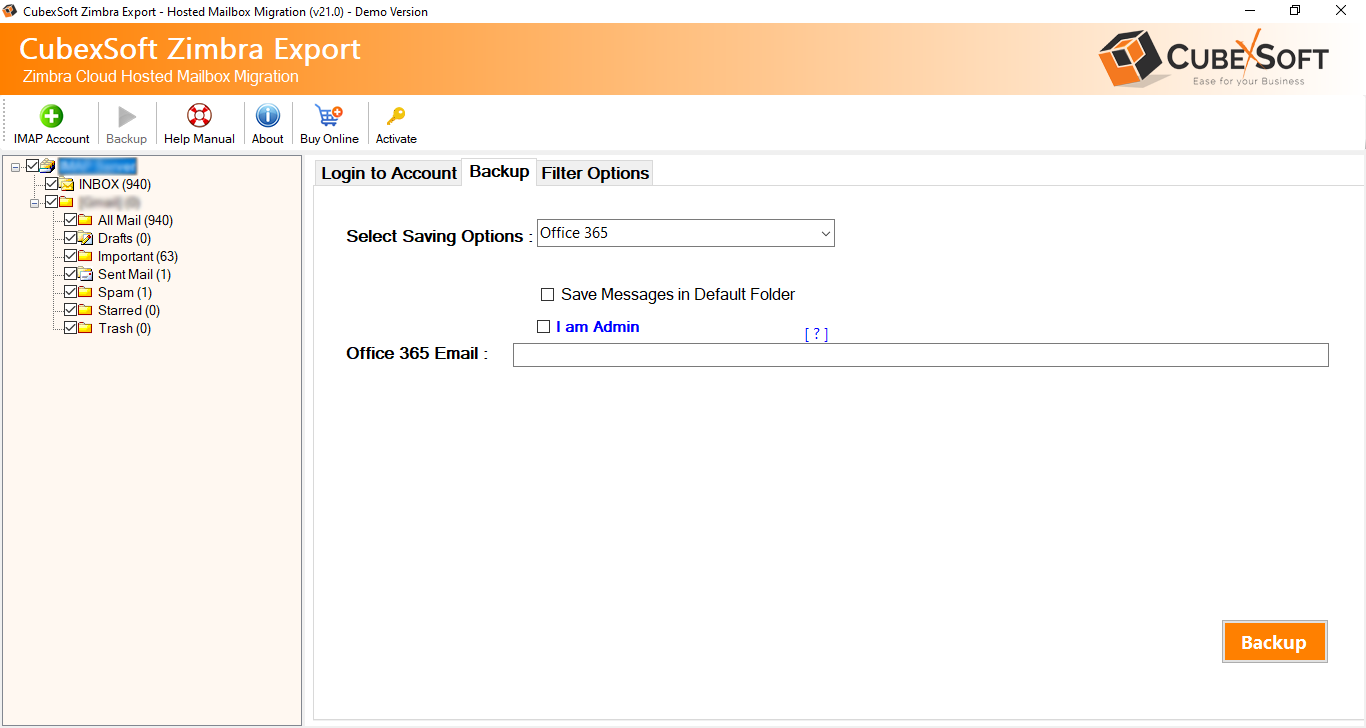Click the Spam folder icon
1366x728 pixels.
(x=86, y=292)
